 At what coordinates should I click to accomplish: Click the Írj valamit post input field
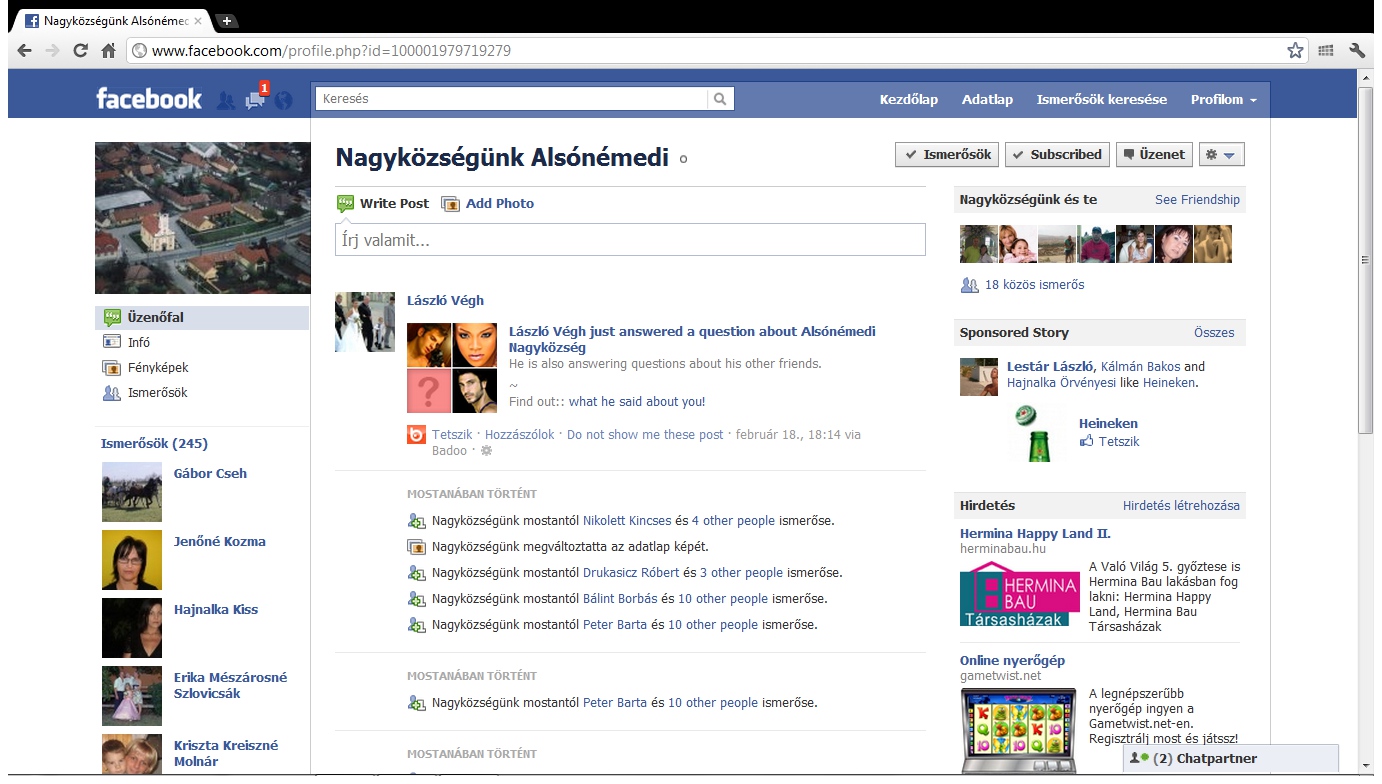click(630, 240)
